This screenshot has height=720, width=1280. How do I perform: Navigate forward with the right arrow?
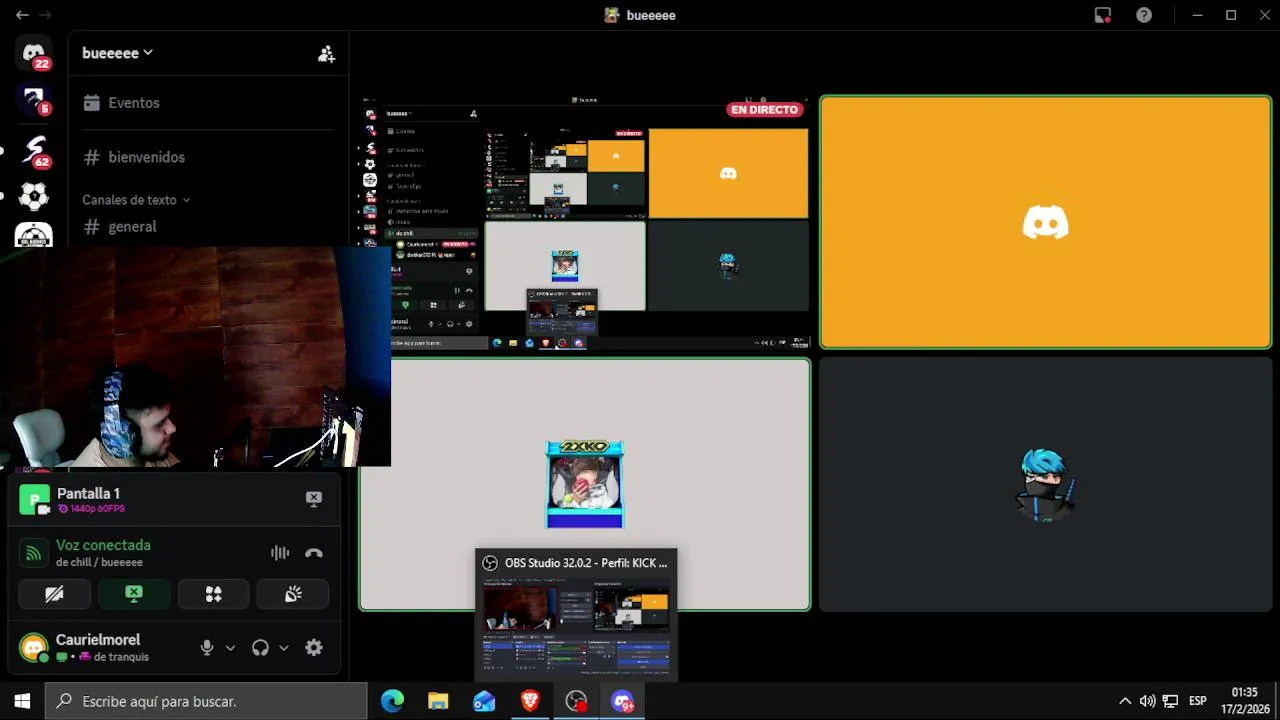click(x=45, y=15)
